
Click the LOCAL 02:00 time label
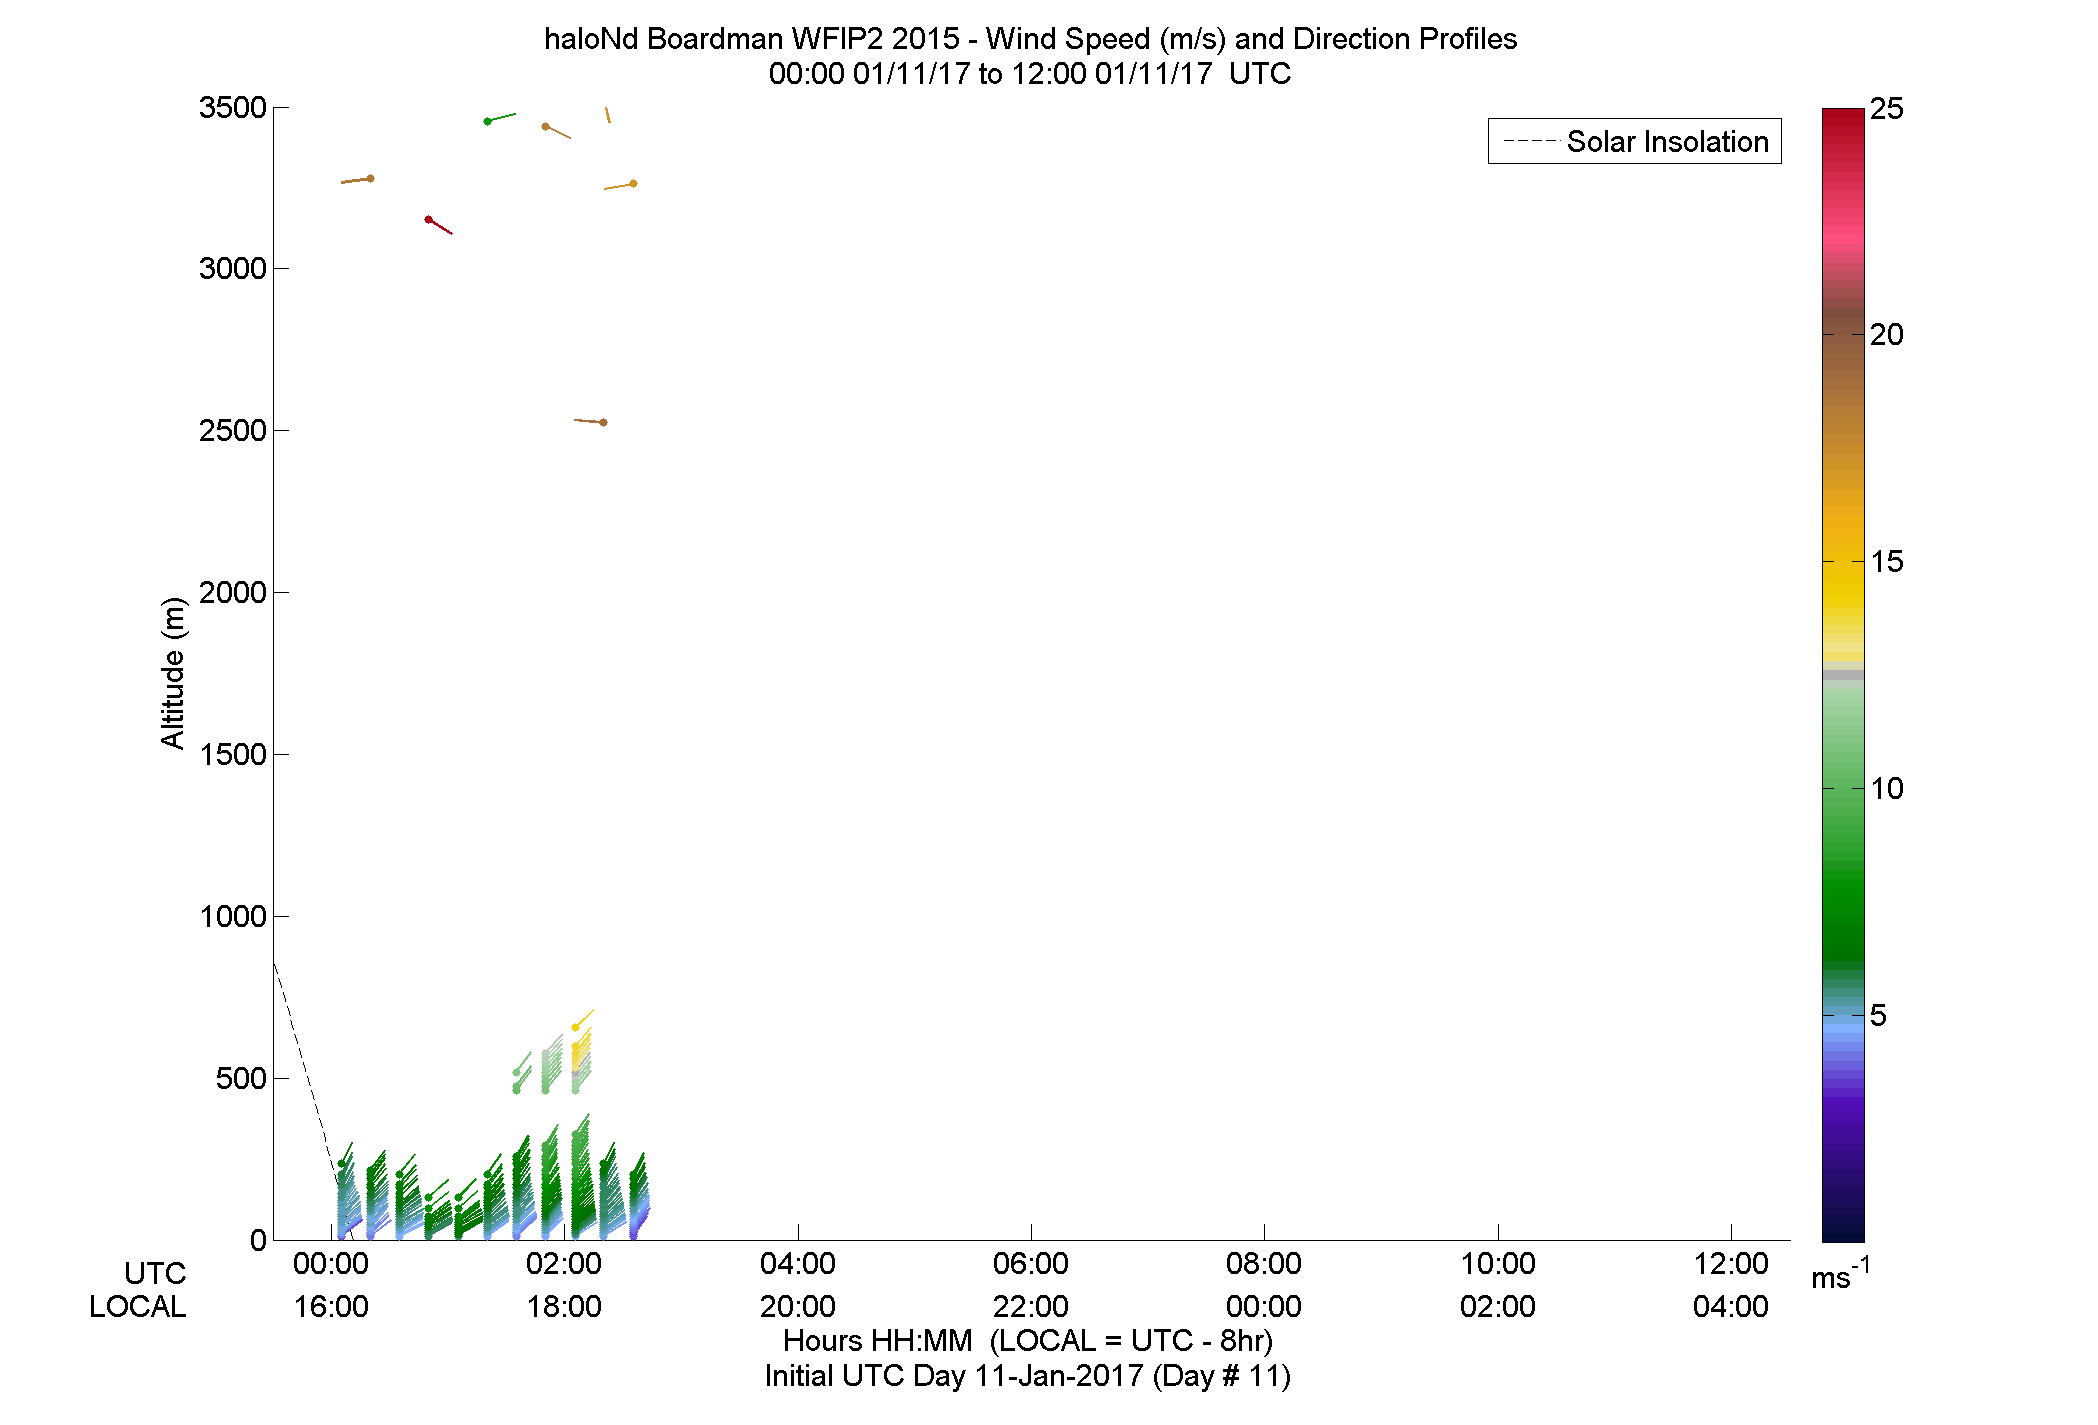point(1498,1306)
